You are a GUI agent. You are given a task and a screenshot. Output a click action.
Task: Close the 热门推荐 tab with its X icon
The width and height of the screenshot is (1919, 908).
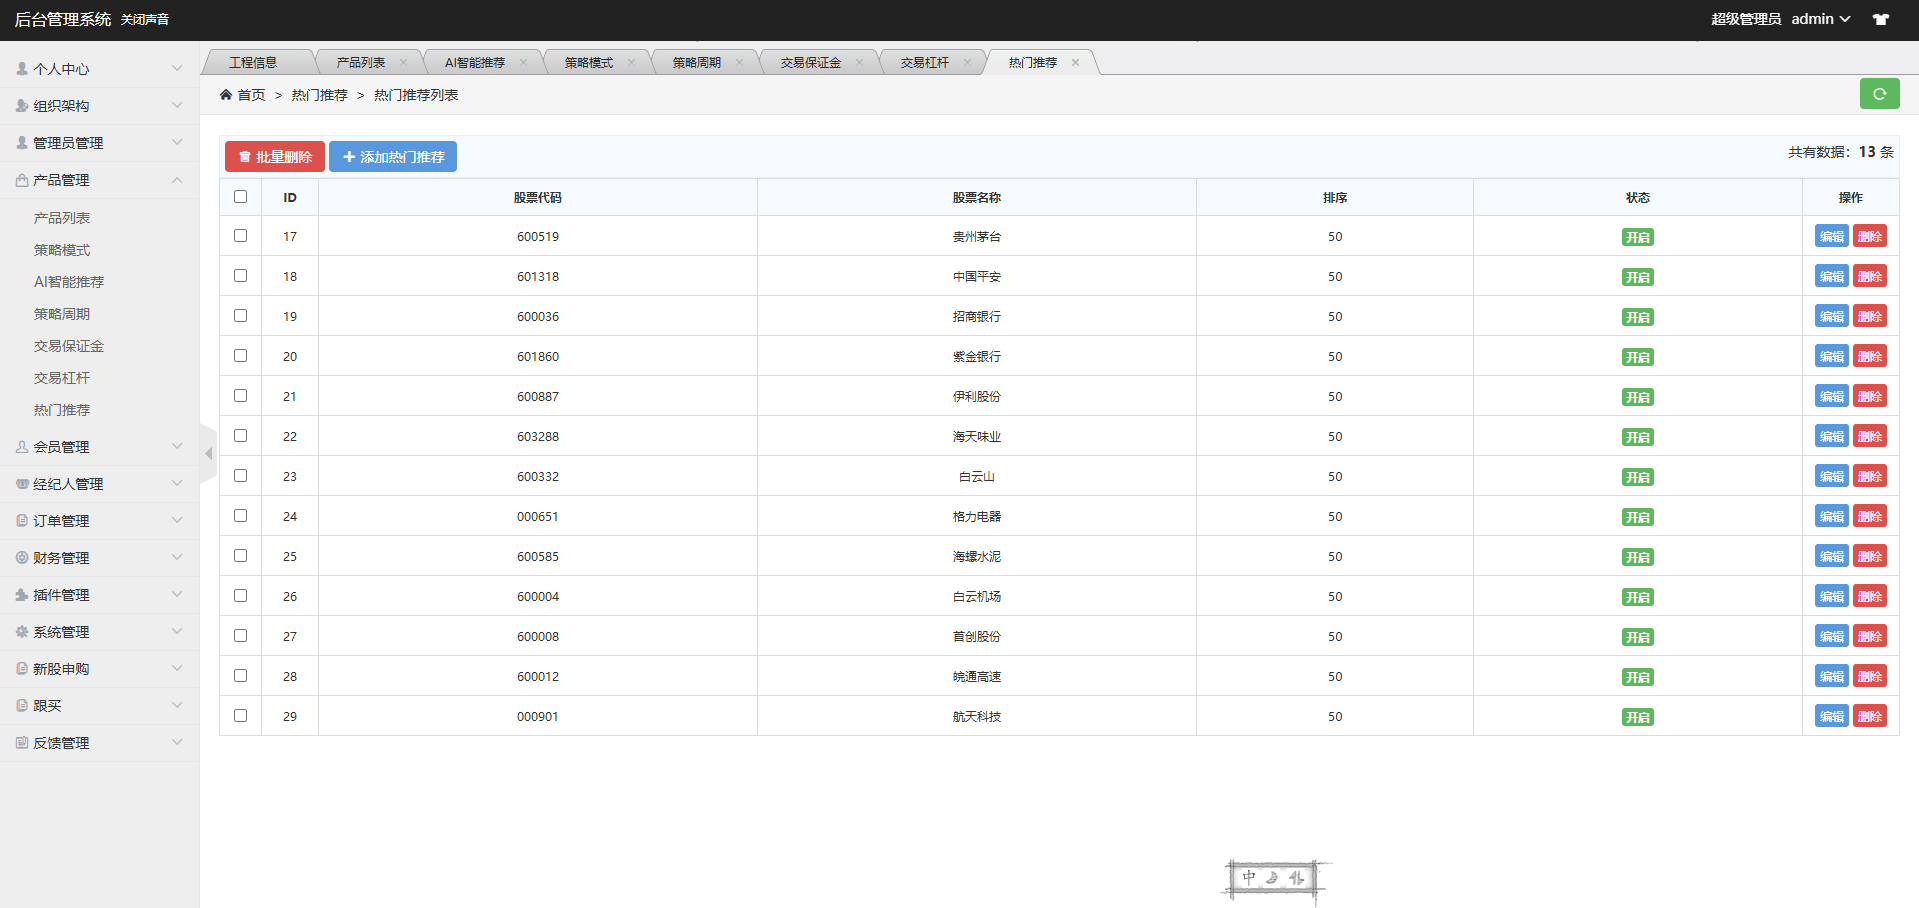point(1075,63)
